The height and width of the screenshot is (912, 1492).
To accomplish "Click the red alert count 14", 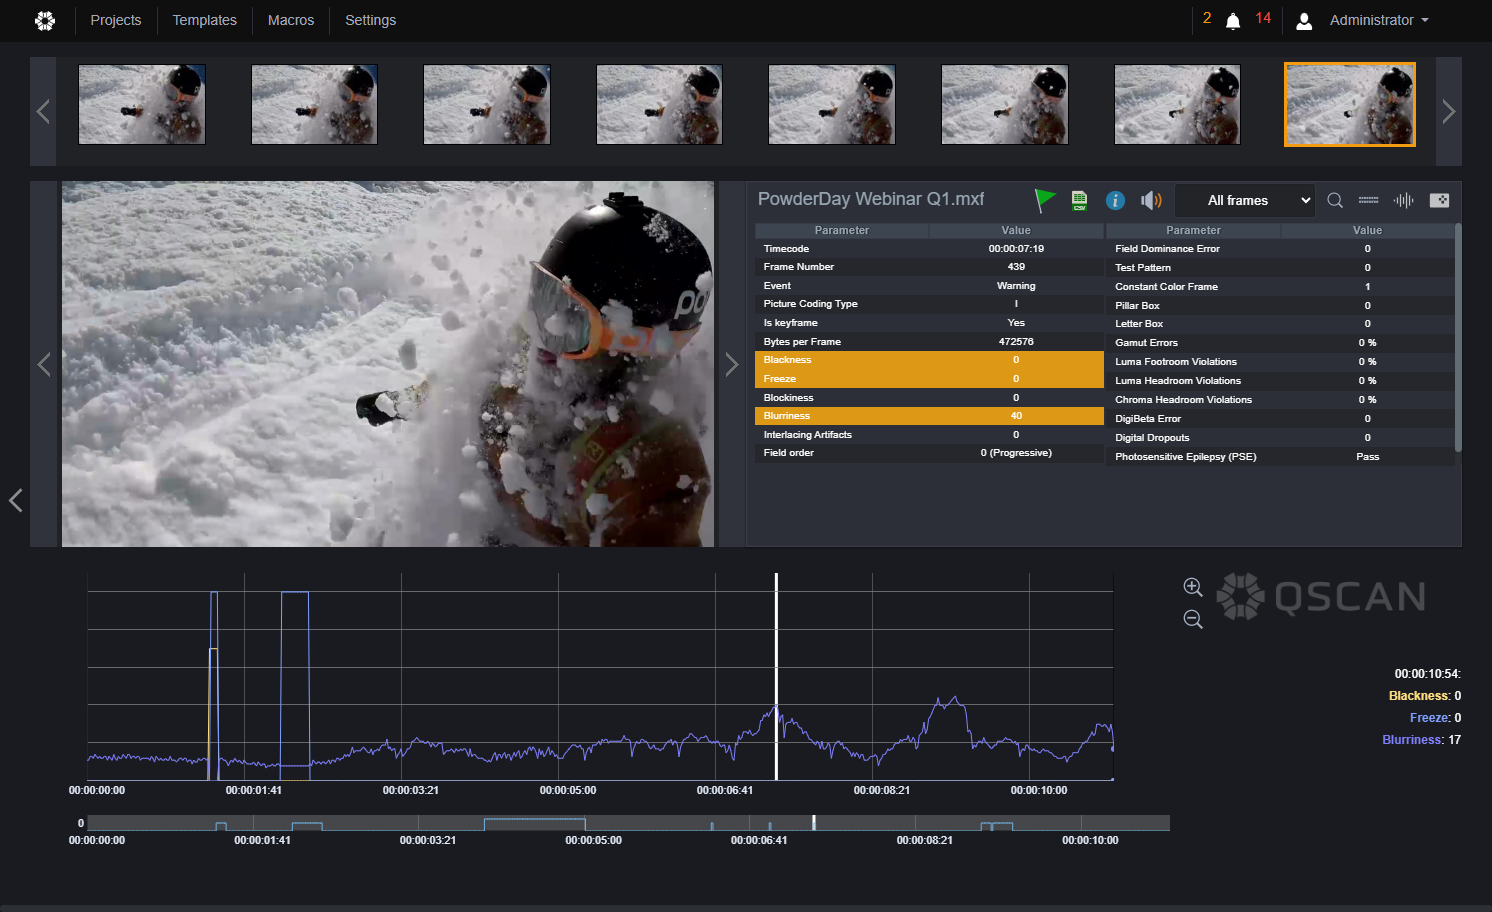I will (1263, 18).
